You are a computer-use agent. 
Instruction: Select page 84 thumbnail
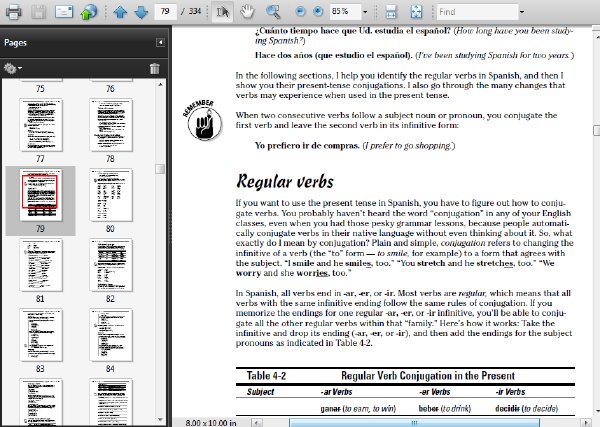coord(111,335)
